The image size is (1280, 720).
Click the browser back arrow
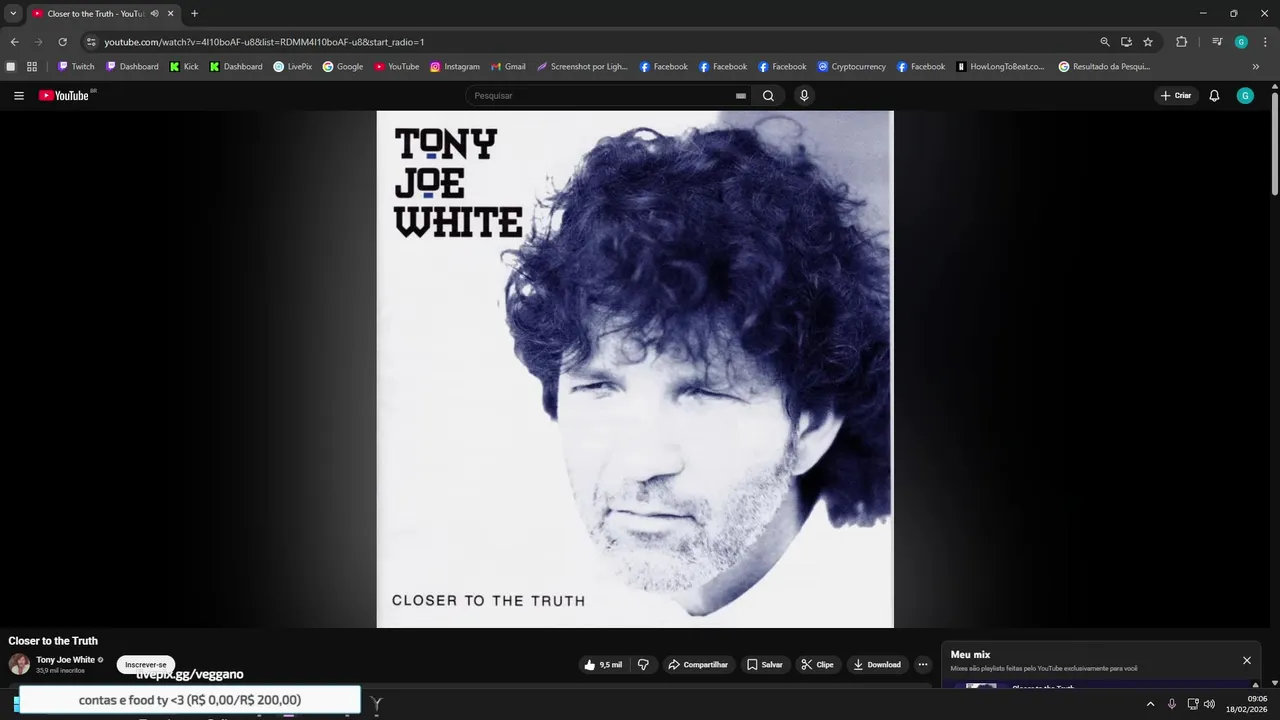[14, 42]
